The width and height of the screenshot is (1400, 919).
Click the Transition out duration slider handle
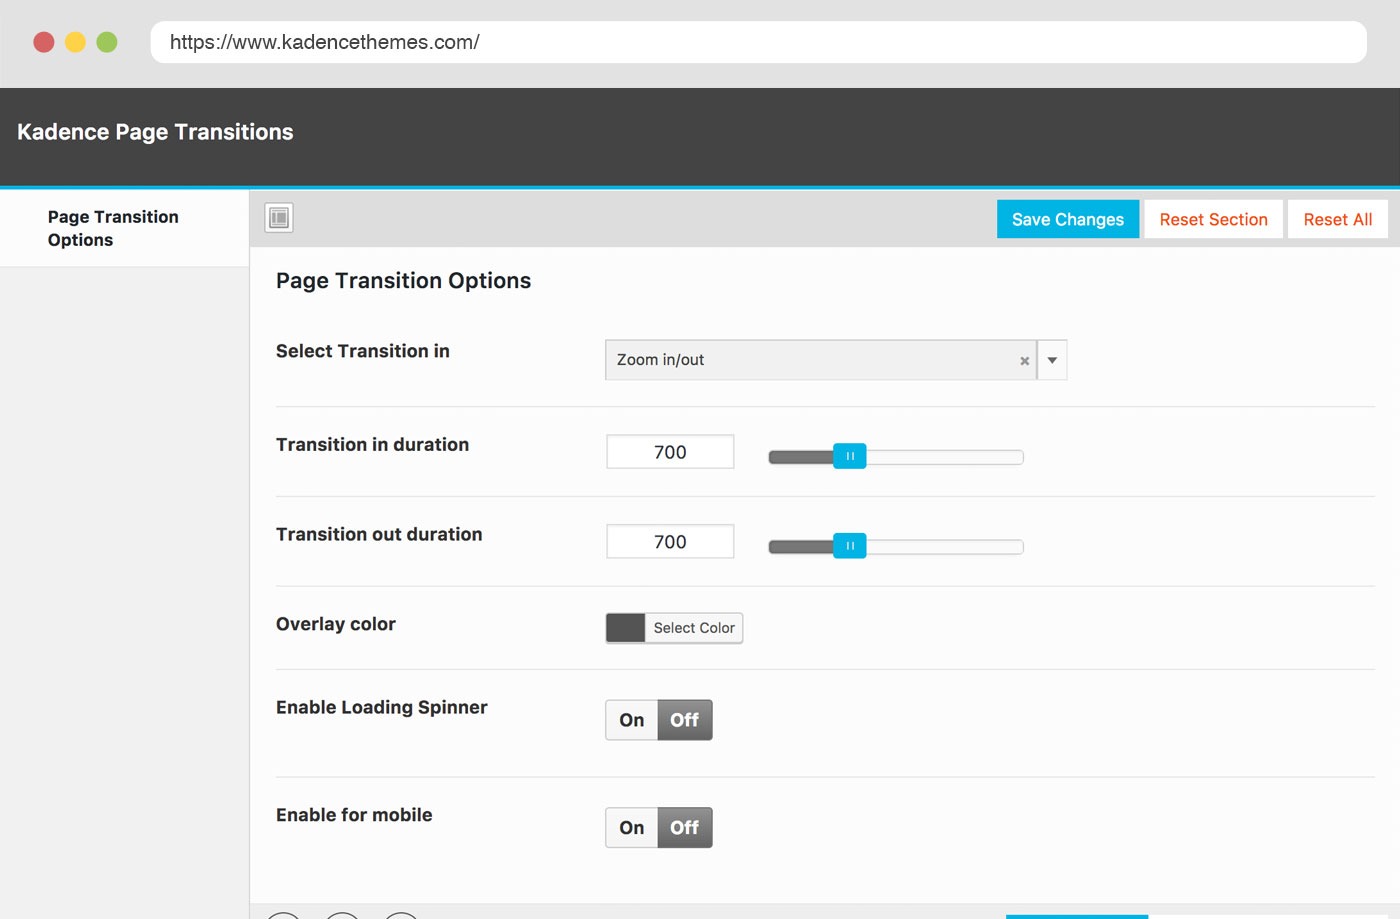[849, 546]
